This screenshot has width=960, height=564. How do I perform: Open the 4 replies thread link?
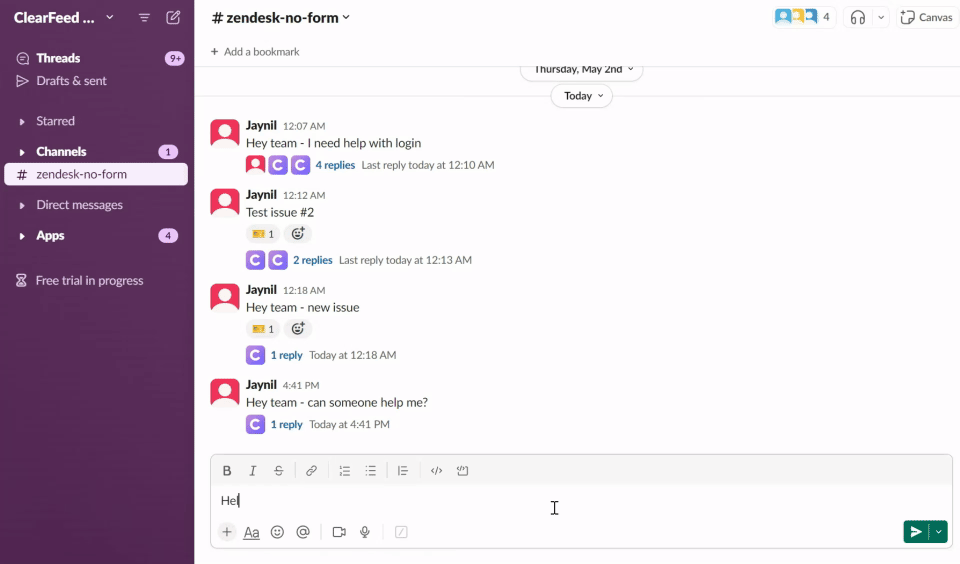pyautogui.click(x=335, y=165)
